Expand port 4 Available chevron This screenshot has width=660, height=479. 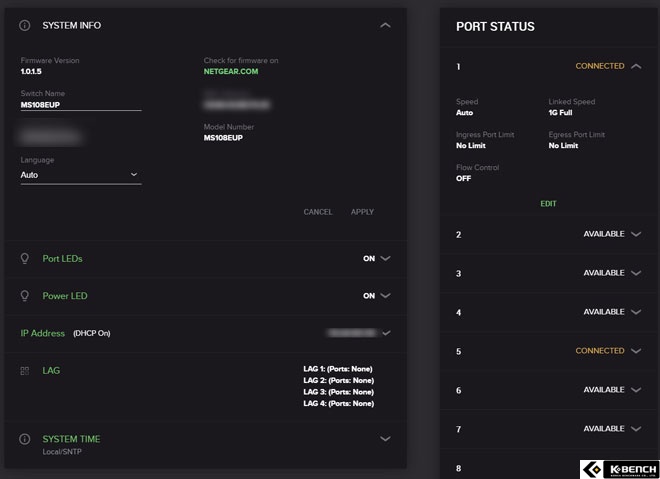coord(636,312)
